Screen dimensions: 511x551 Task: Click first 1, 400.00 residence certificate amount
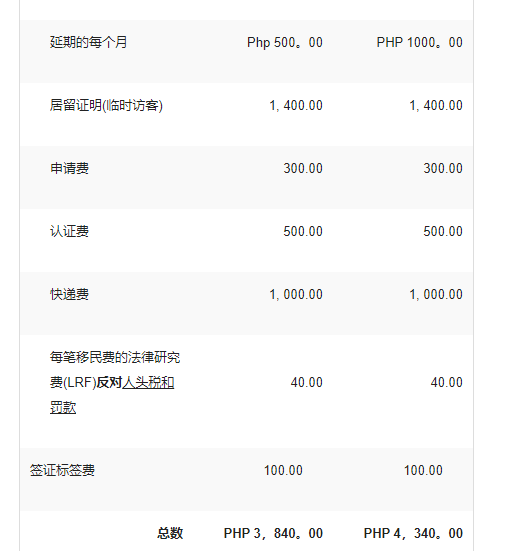pos(296,105)
